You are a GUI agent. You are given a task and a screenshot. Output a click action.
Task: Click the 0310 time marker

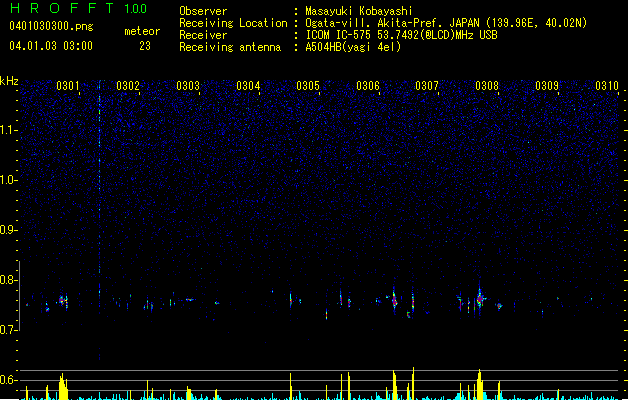607,86
